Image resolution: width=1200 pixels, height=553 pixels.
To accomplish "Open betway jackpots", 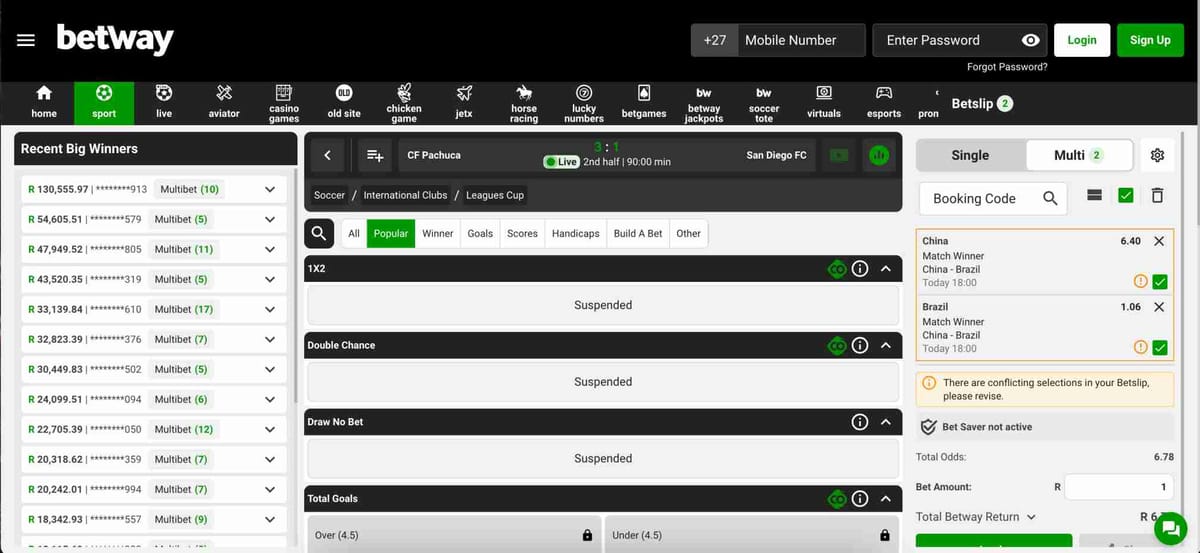I will 704,102.
